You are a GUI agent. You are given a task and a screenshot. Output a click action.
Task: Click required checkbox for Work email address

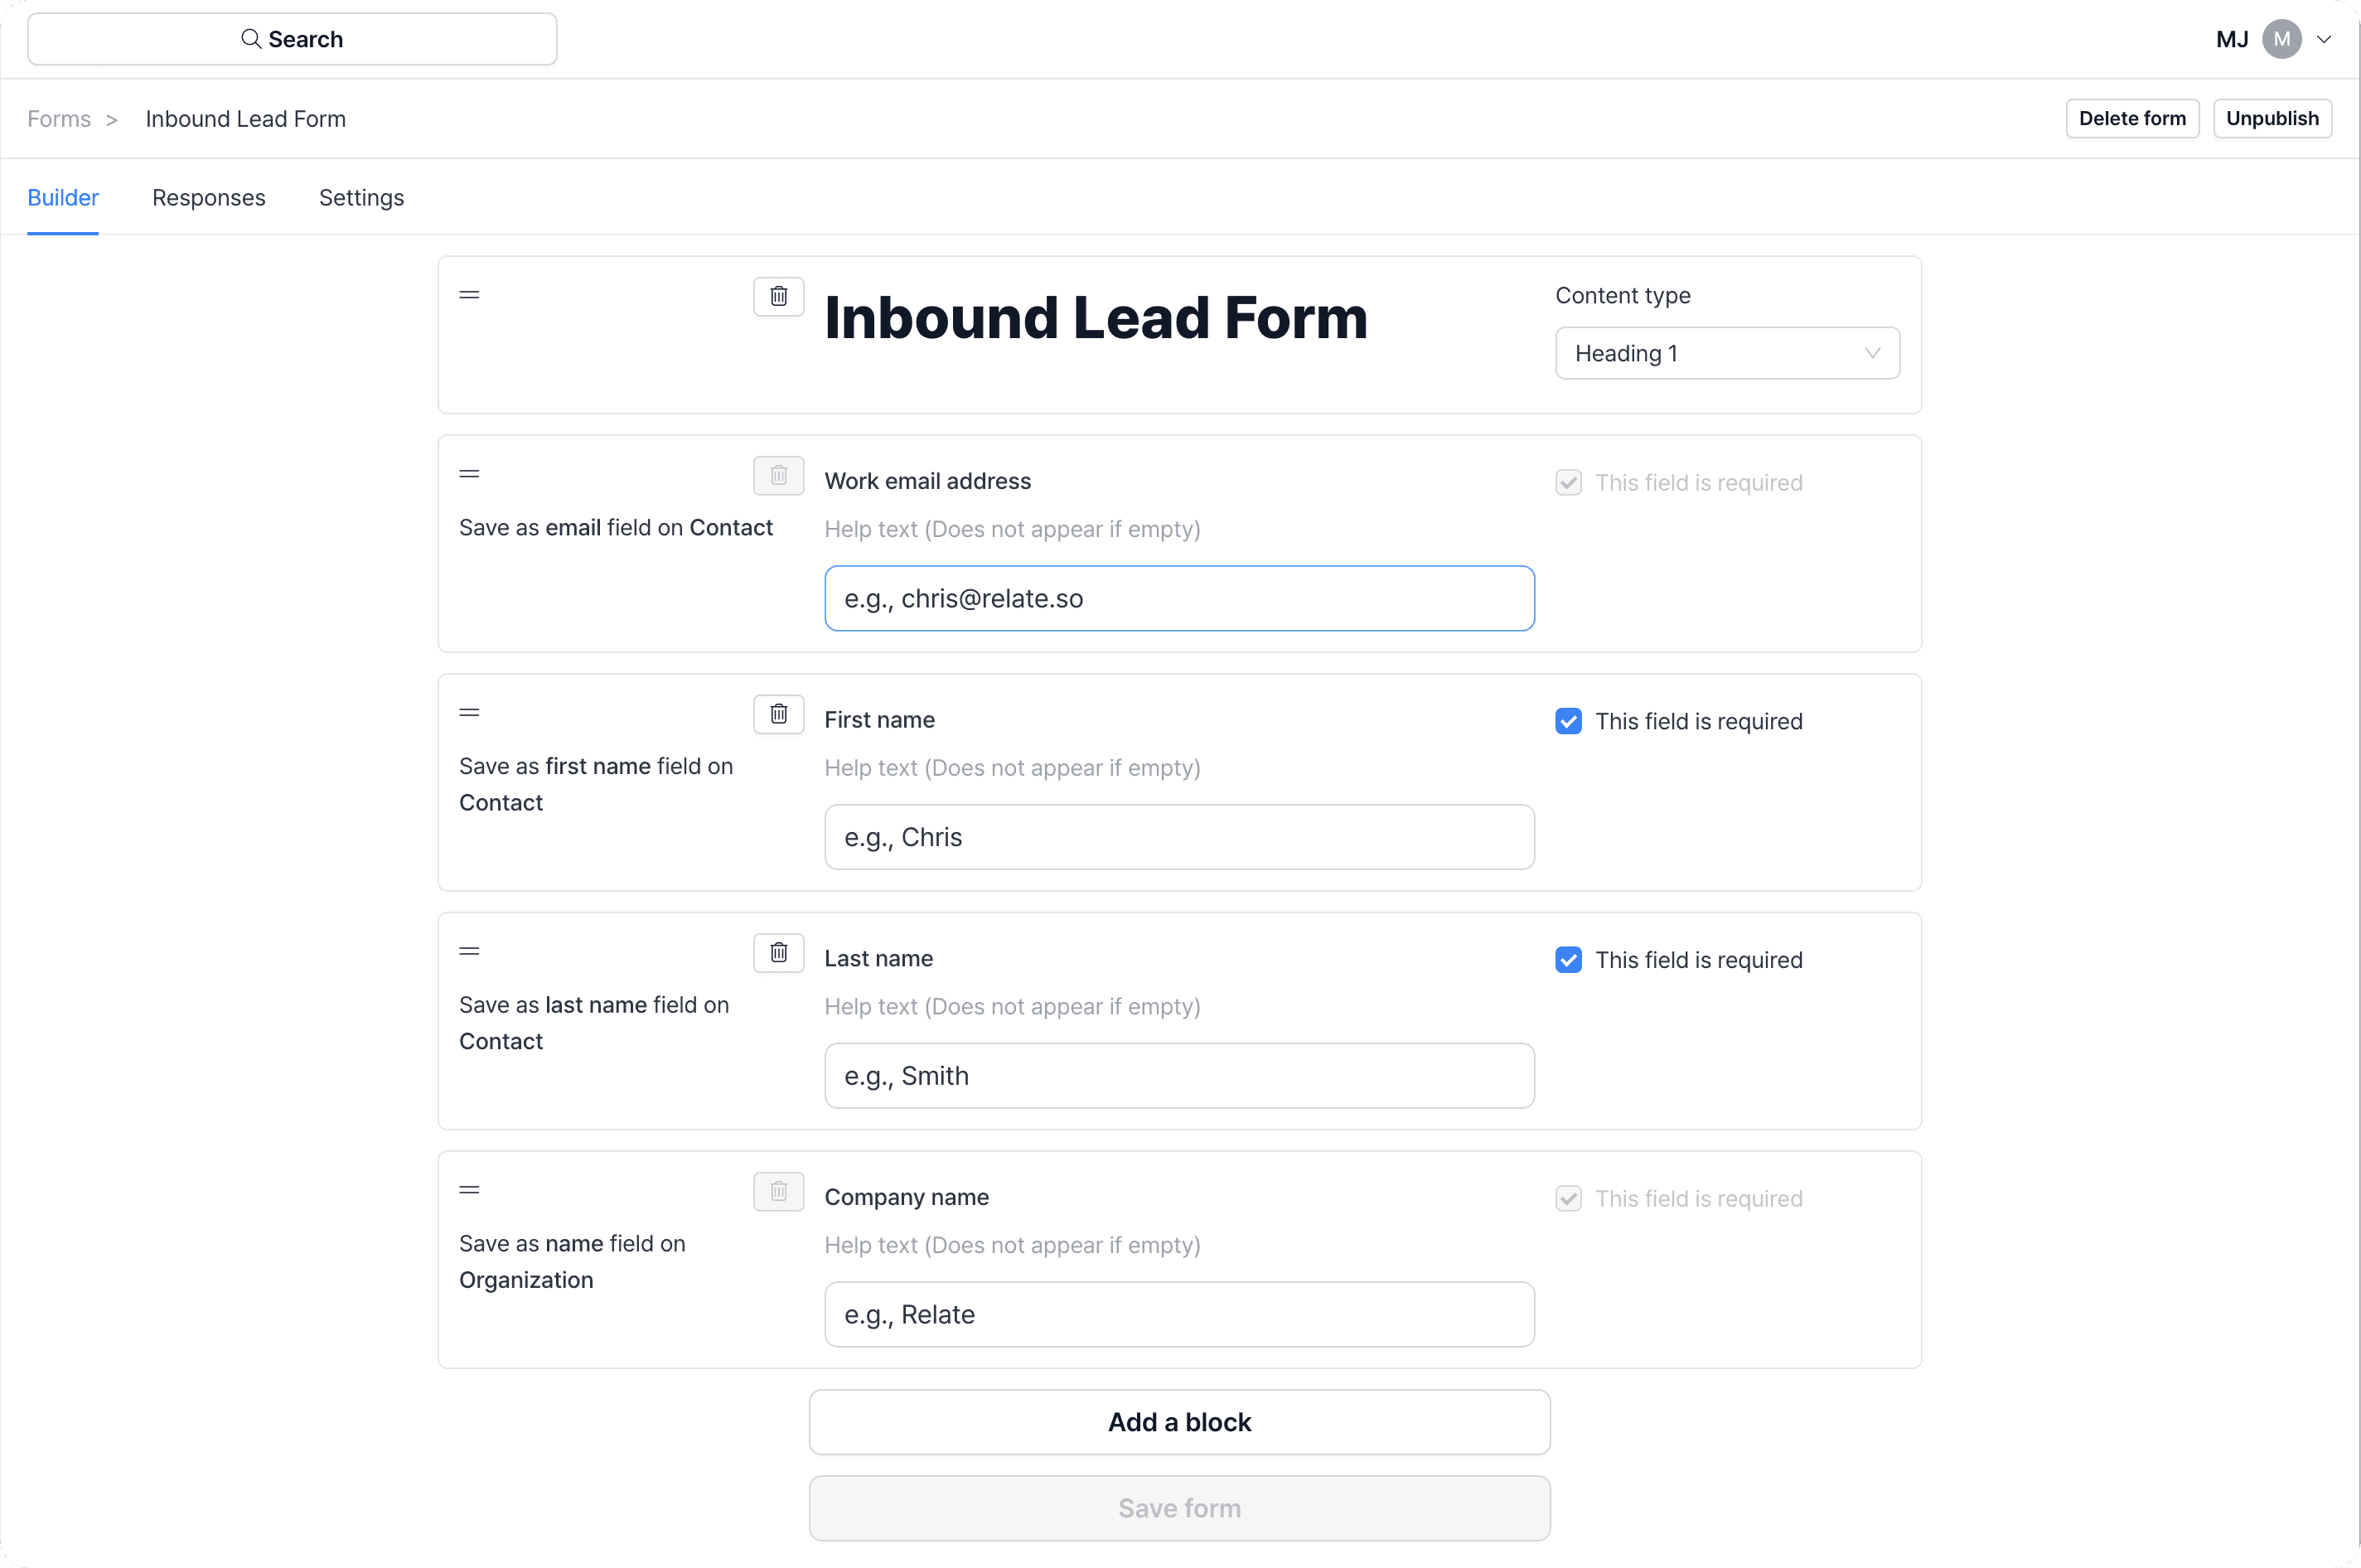pos(1568,483)
